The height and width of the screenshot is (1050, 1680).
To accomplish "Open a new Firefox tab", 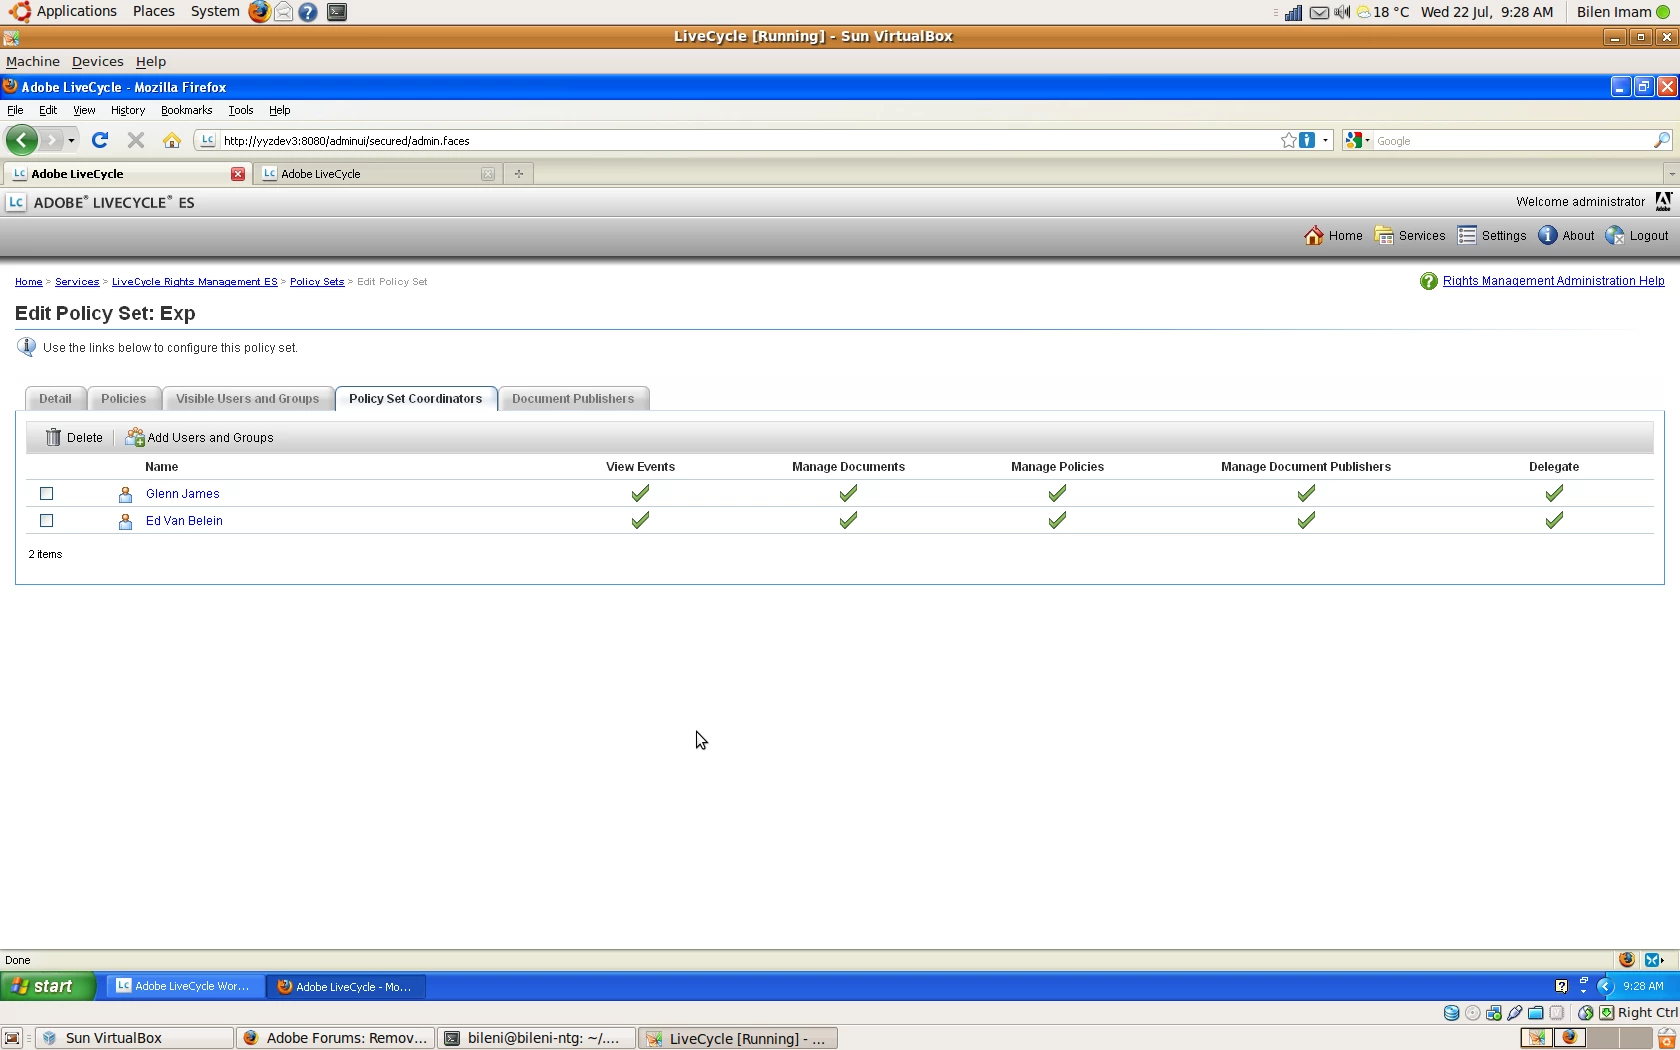I will 518,174.
